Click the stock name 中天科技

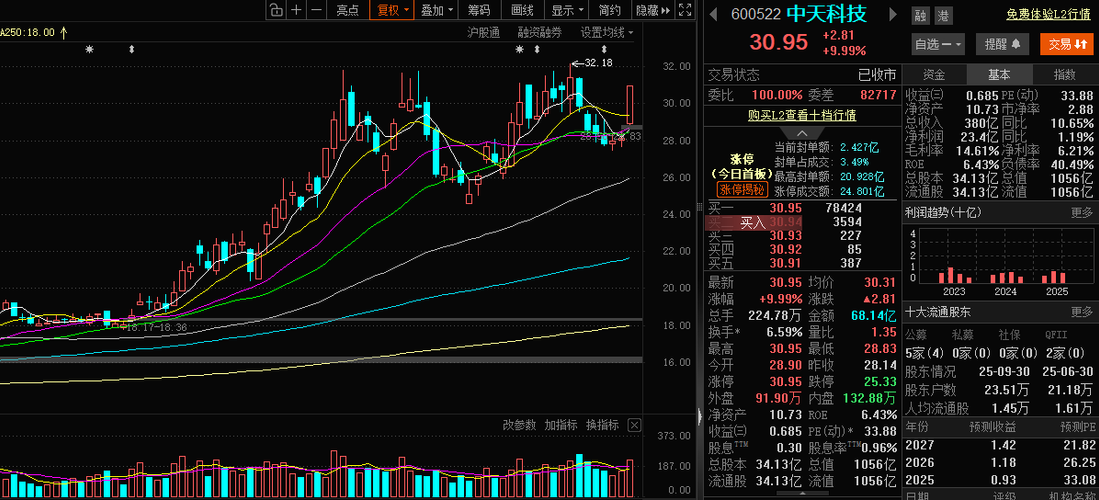(826, 14)
